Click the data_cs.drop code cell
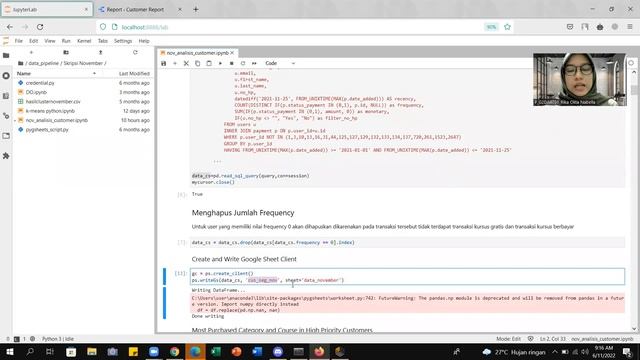Image resolution: width=640 pixels, height=360 pixels. [x=407, y=242]
